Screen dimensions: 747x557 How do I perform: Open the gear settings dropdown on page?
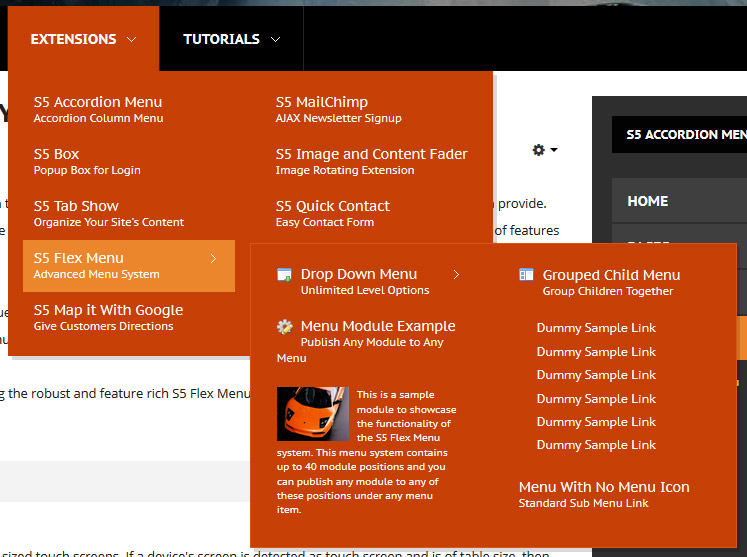point(544,150)
